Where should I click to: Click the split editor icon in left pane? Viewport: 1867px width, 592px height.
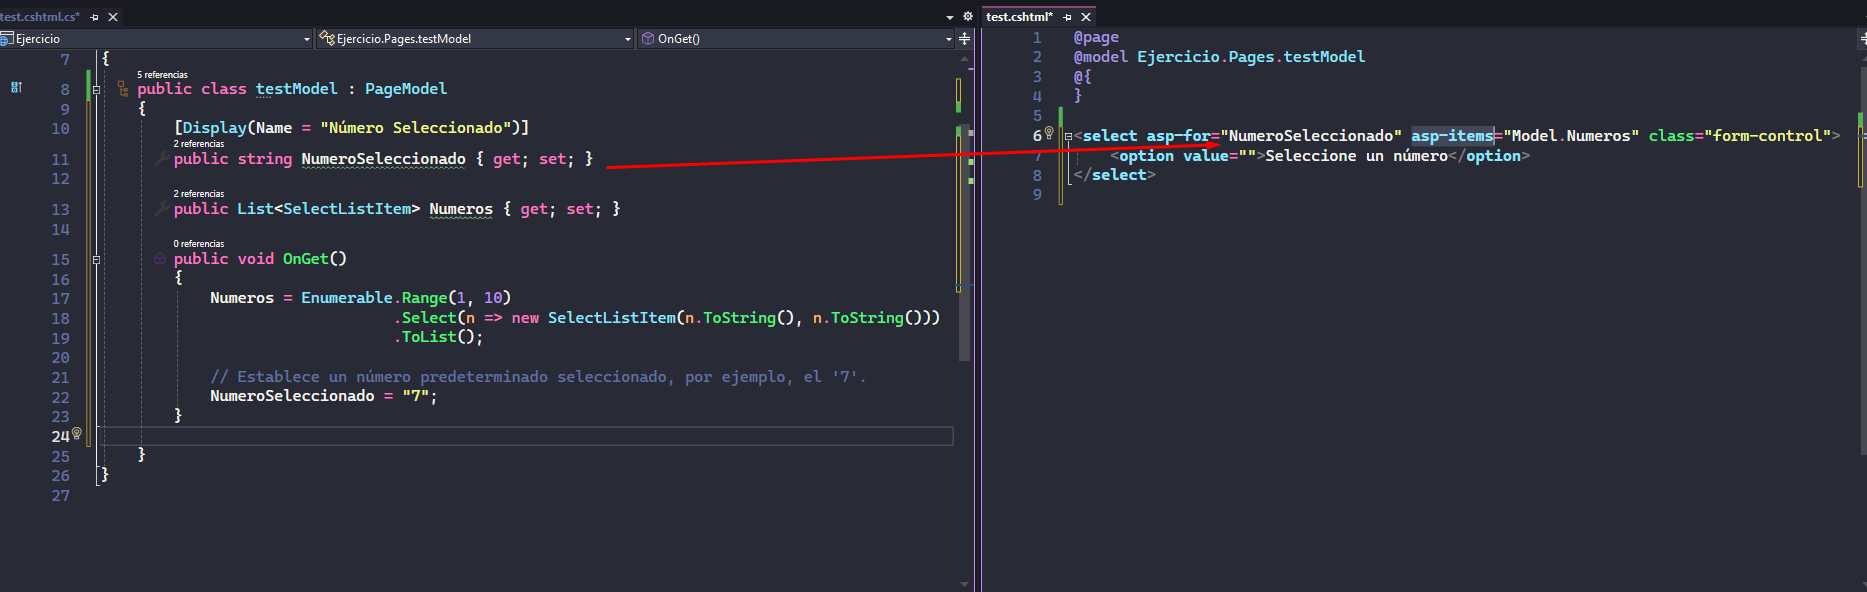(964, 39)
